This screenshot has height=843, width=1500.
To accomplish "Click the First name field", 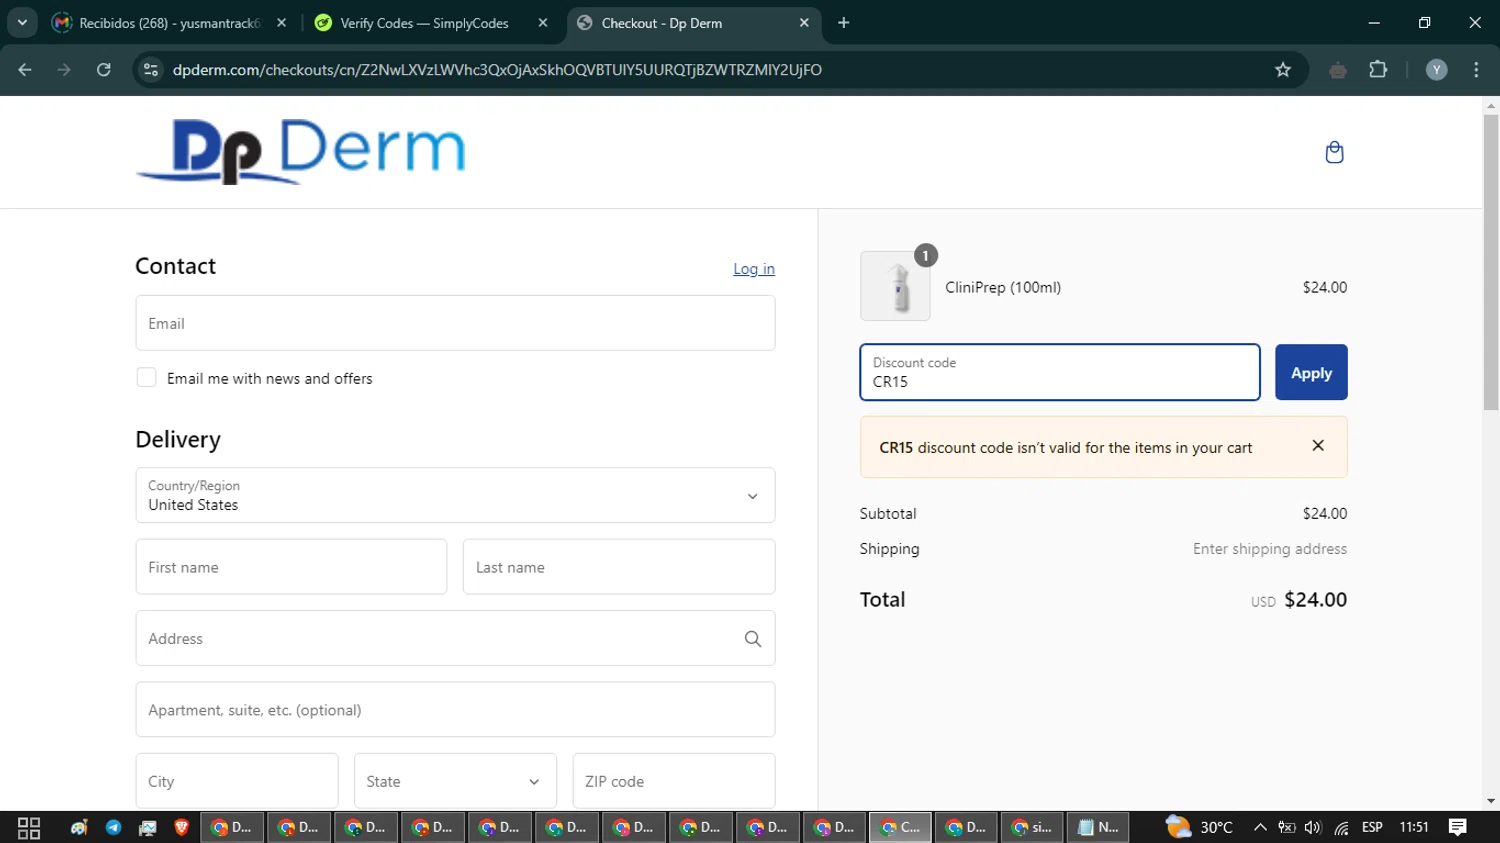I will coord(291,567).
